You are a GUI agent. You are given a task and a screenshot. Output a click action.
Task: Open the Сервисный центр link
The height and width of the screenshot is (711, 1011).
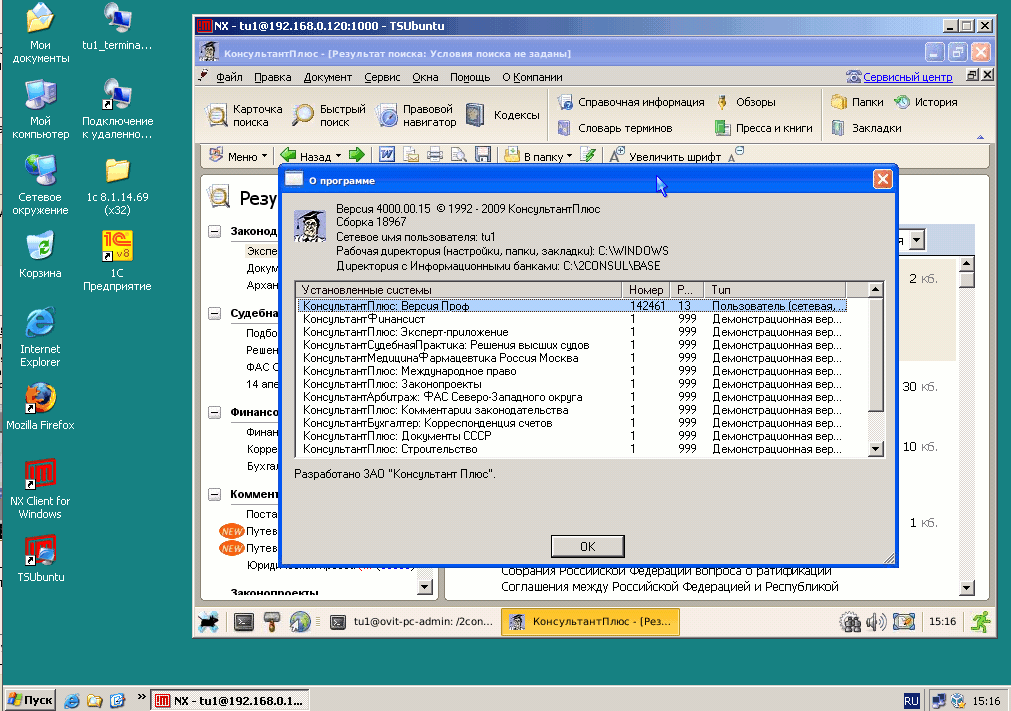point(907,77)
